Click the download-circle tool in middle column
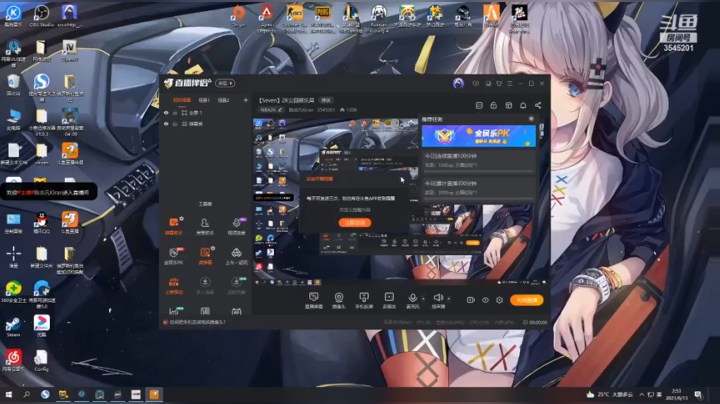 205,285
